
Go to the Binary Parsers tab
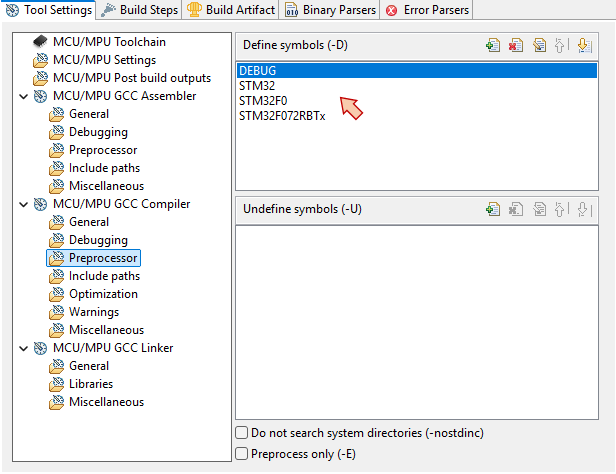pyautogui.click(x=330, y=10)
